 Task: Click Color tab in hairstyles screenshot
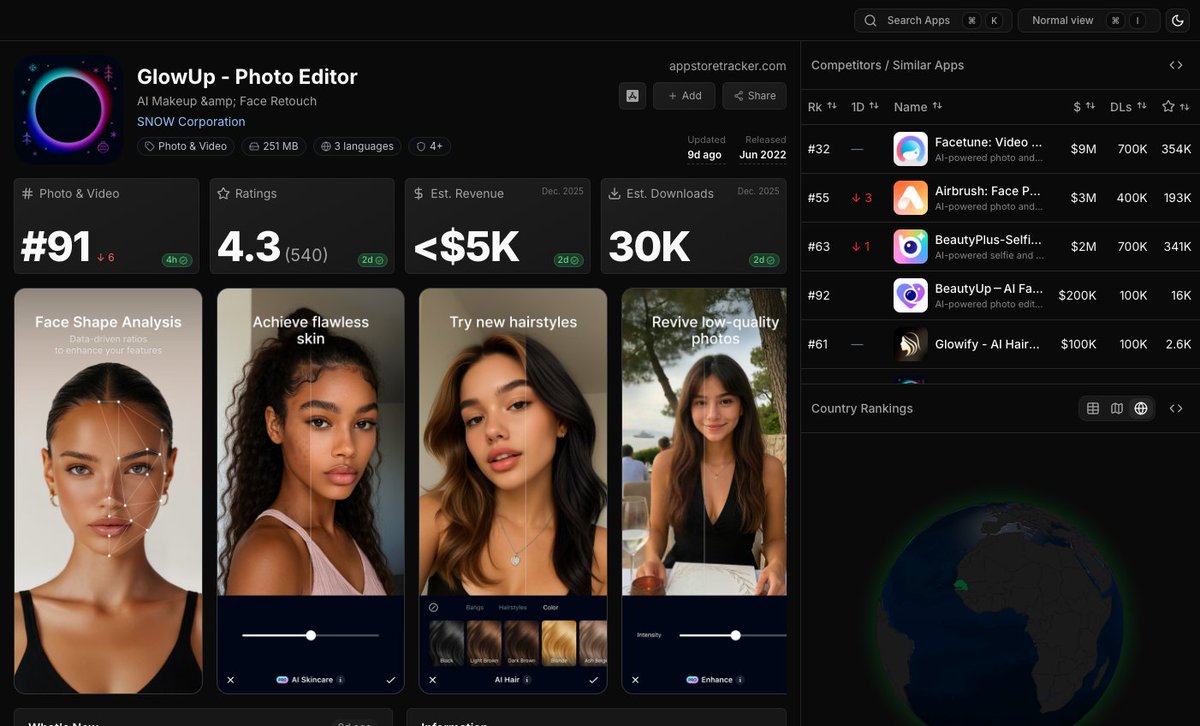point(551,607)
